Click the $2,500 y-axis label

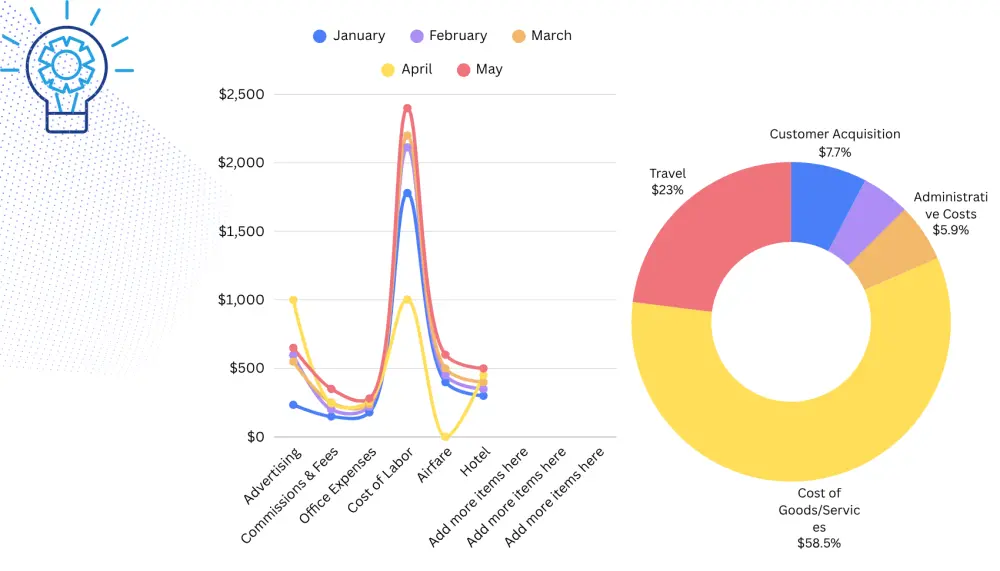click(x=241, y=94)
